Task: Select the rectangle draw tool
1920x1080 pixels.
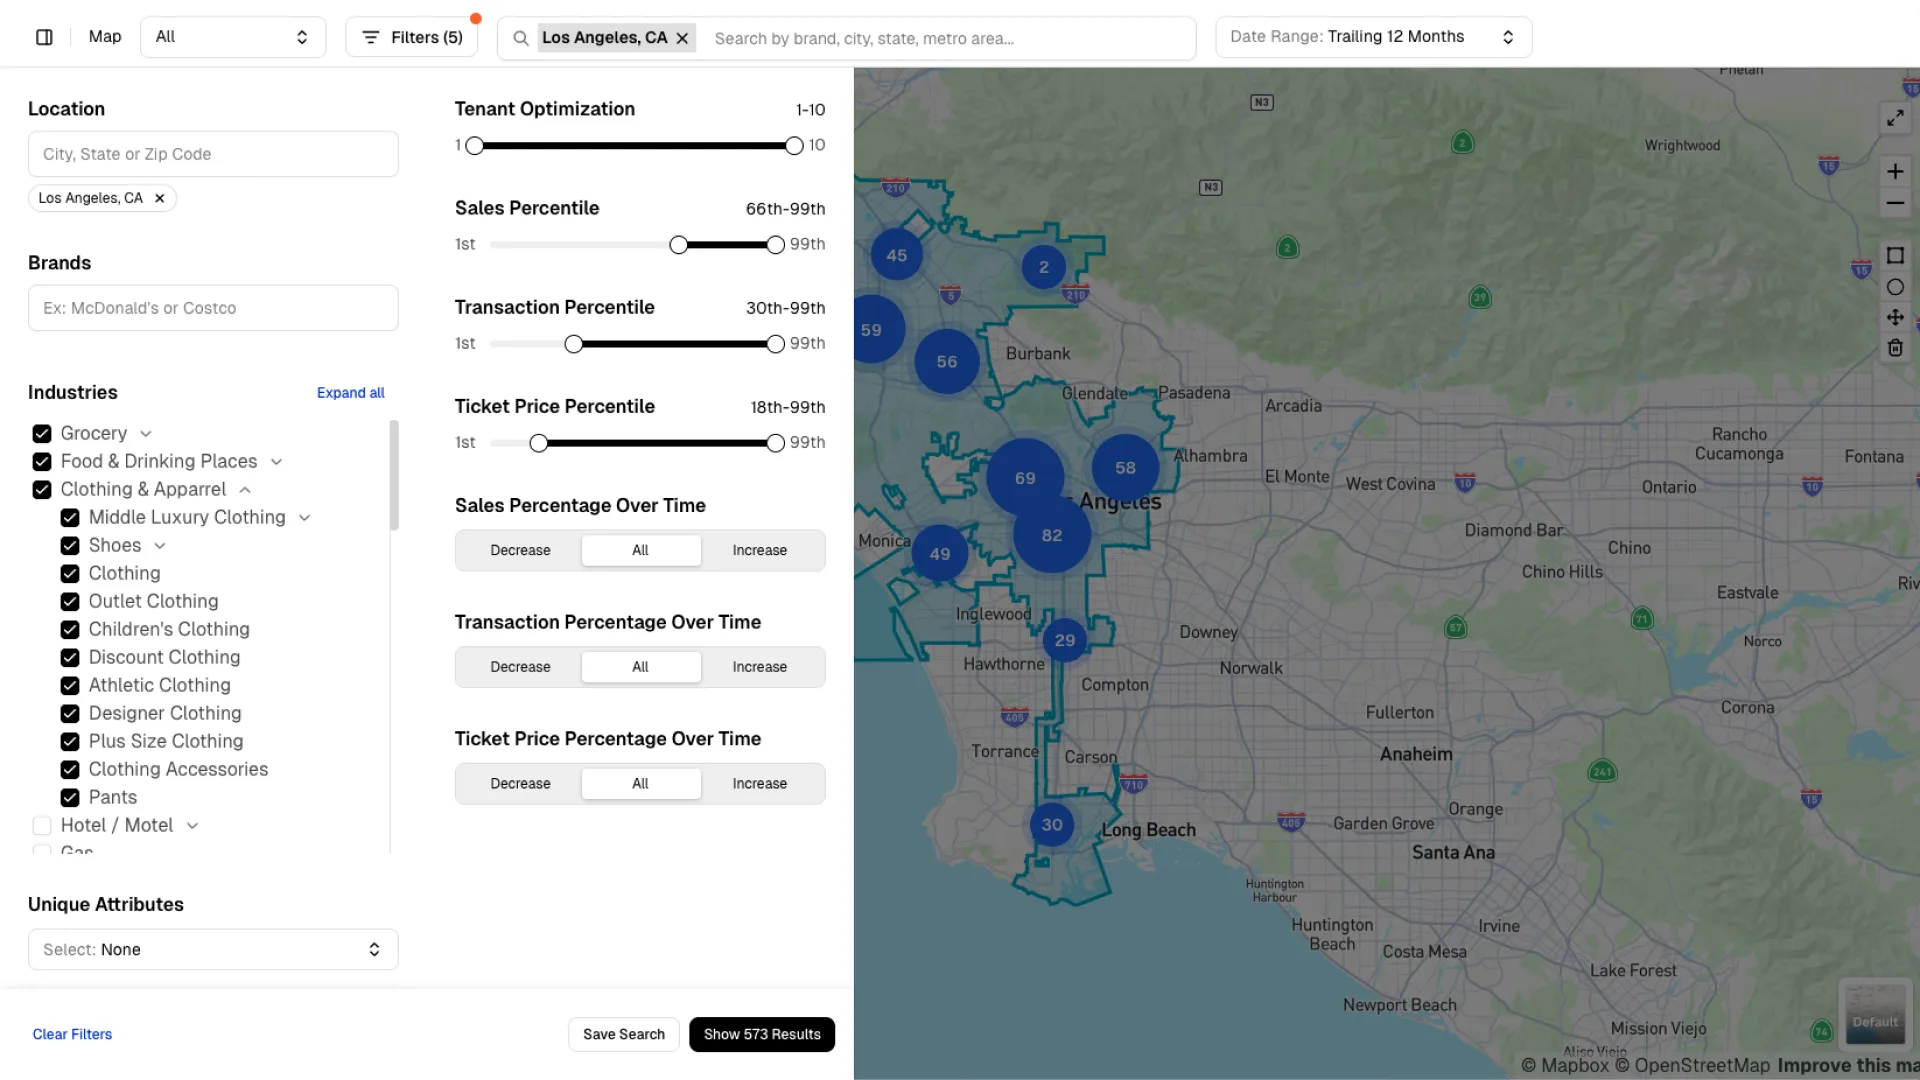Action: pyautogui.click(x=1896, y=256)
